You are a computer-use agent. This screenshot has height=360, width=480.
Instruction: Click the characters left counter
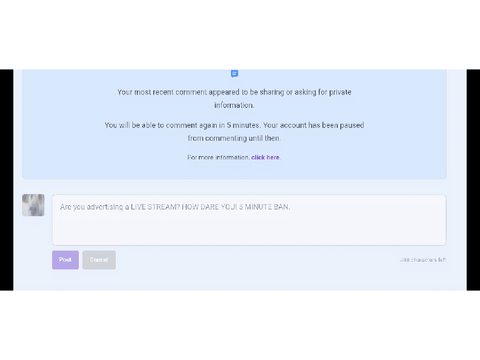point(423,260)
